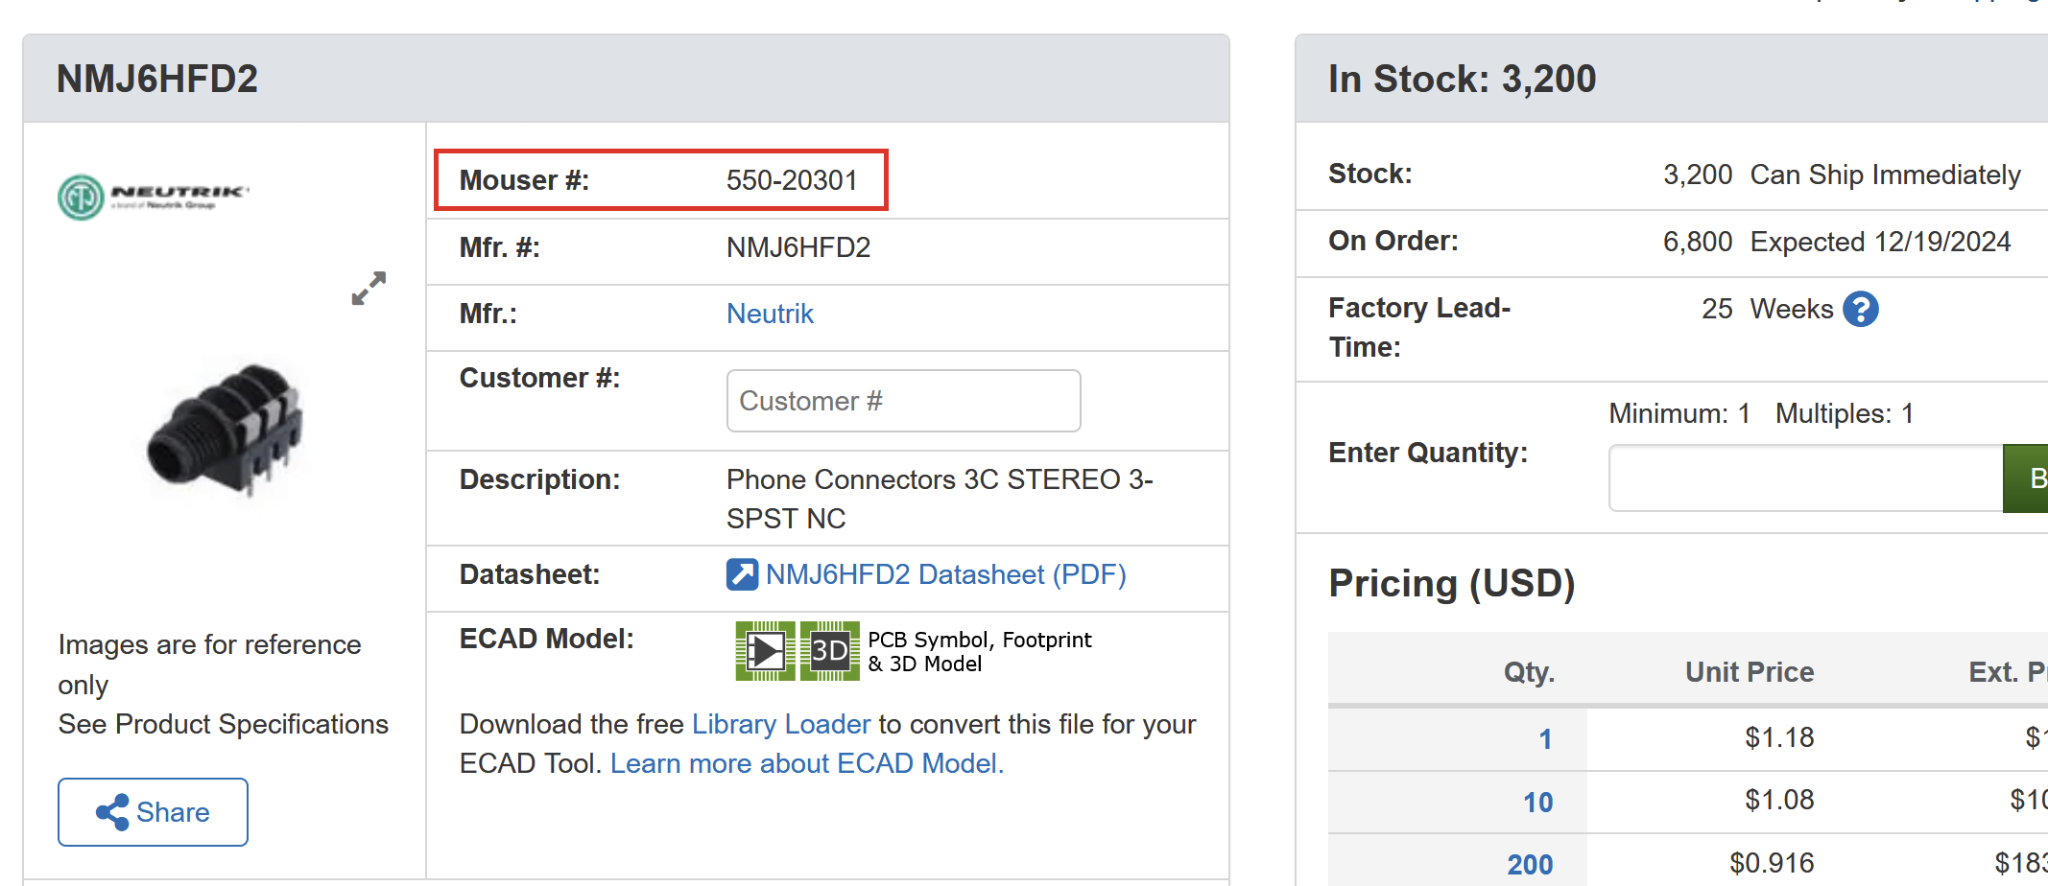Click into the Enter Quantity field
This screenshot has width=2048, height=886.
1805,478
